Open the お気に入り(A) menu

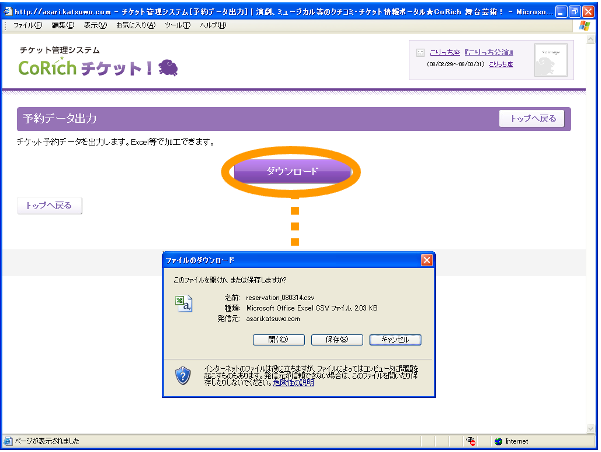click(x=136, y=24)
